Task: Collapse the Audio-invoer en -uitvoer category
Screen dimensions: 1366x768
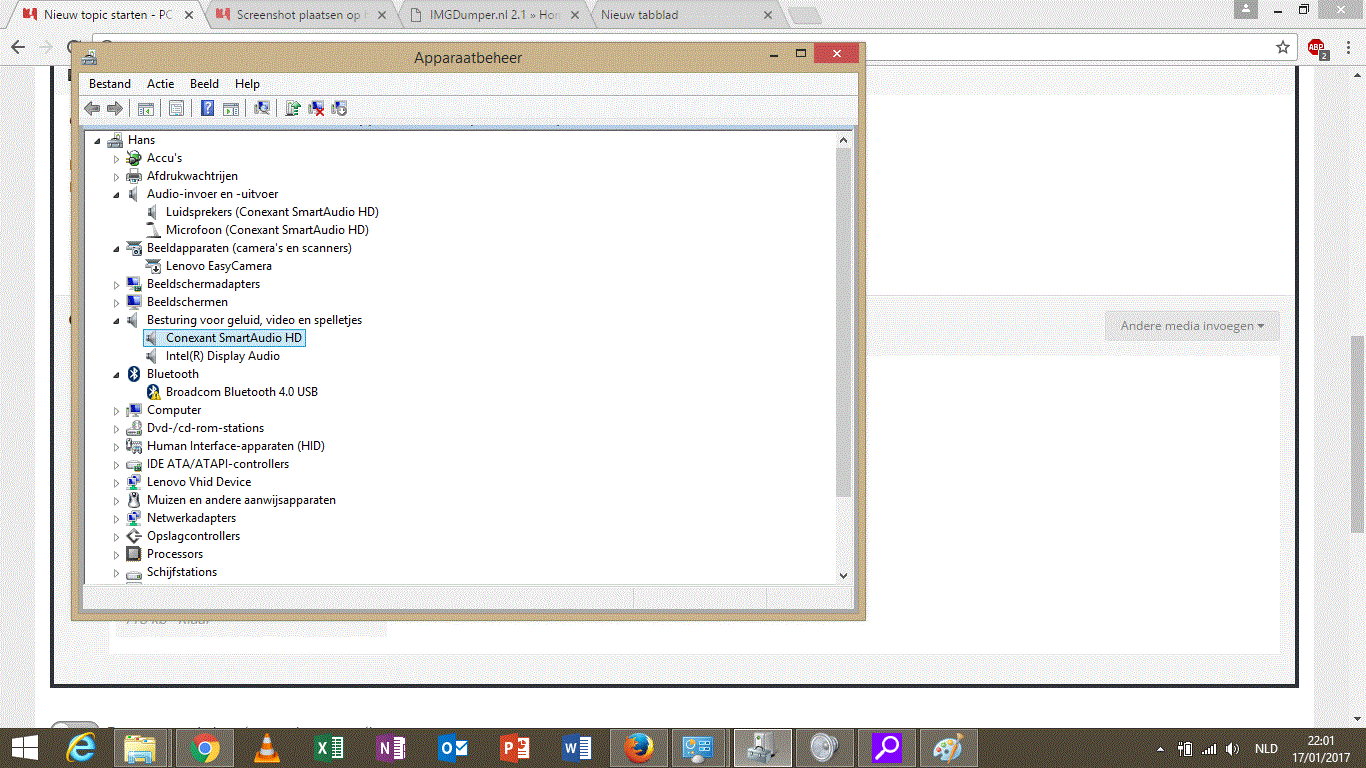Action: coord(116,195)
